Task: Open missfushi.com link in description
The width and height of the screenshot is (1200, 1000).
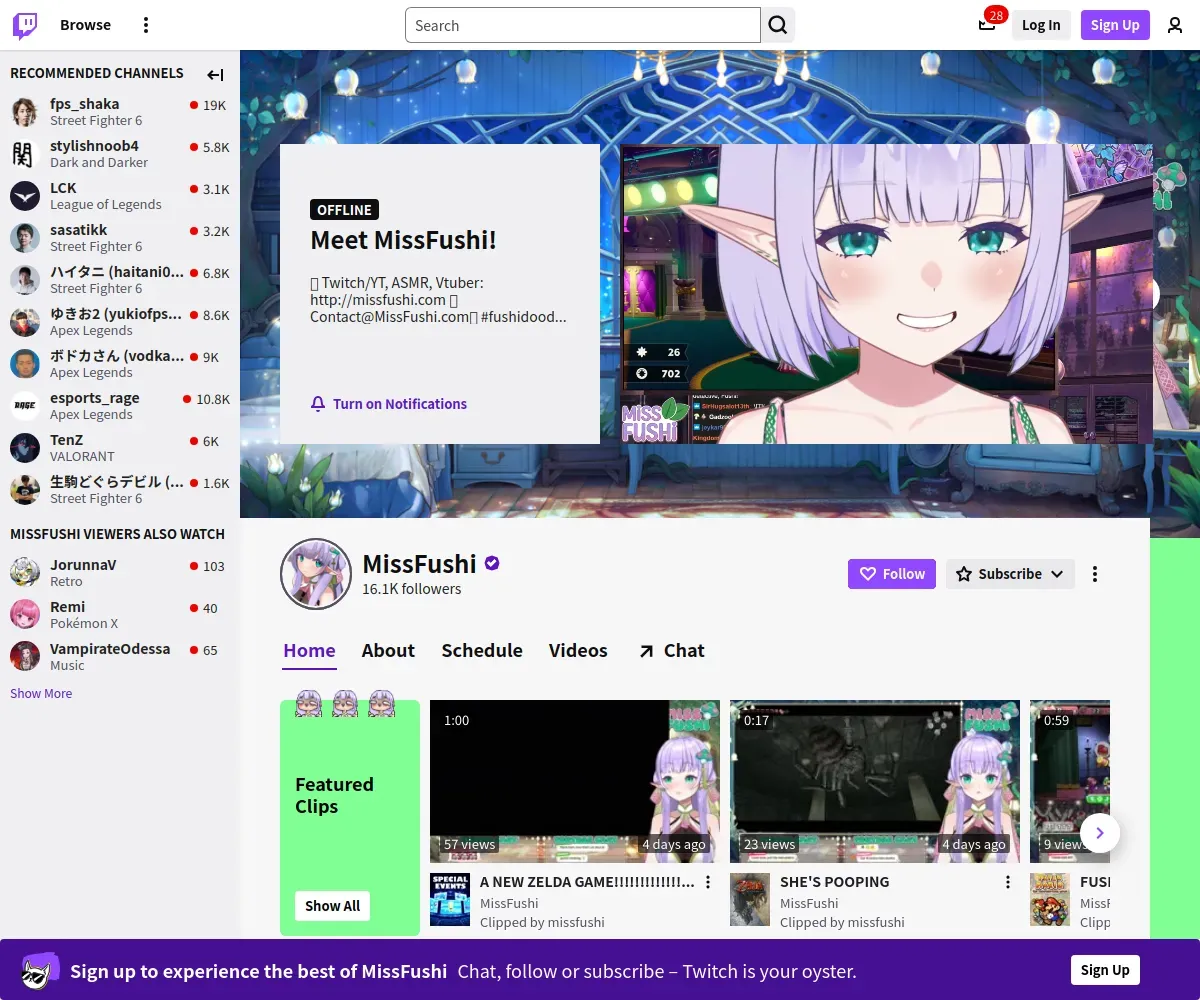Action: 378,300
